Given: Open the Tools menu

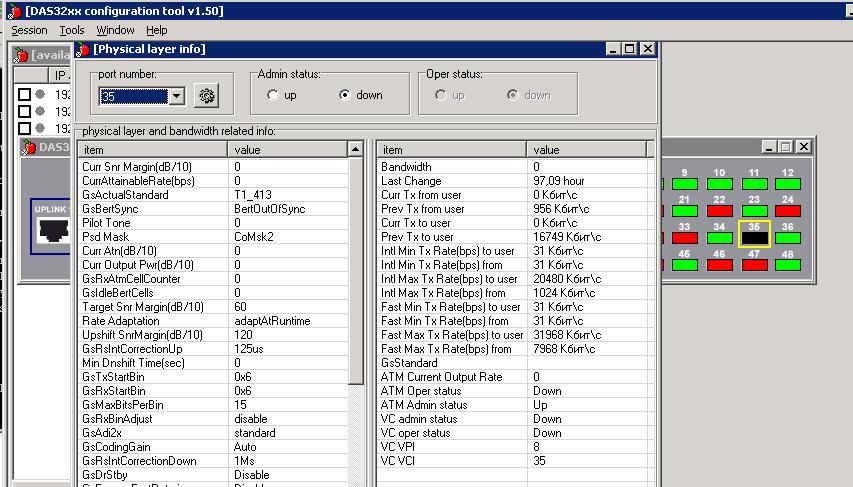Looking at the screenshot, I should (72, 30).
